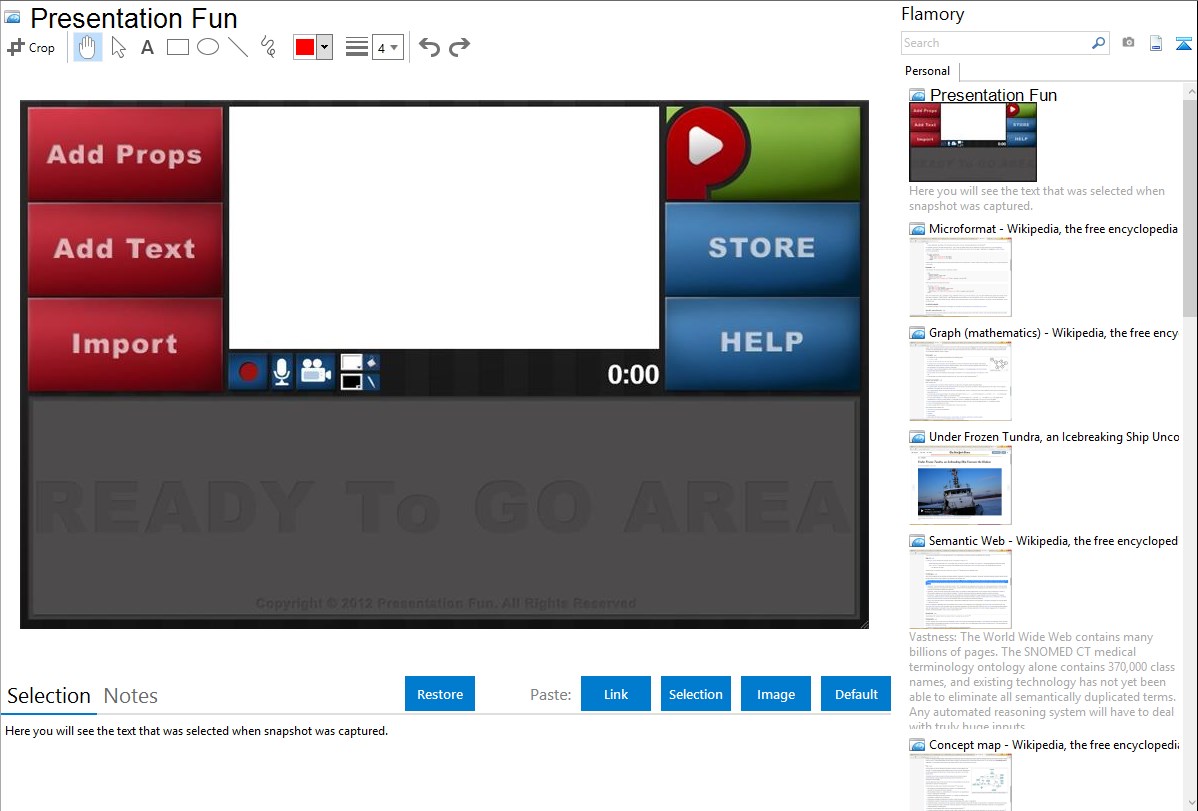Click the line thickness icon
1198x811 pixels.
[357, 47]
